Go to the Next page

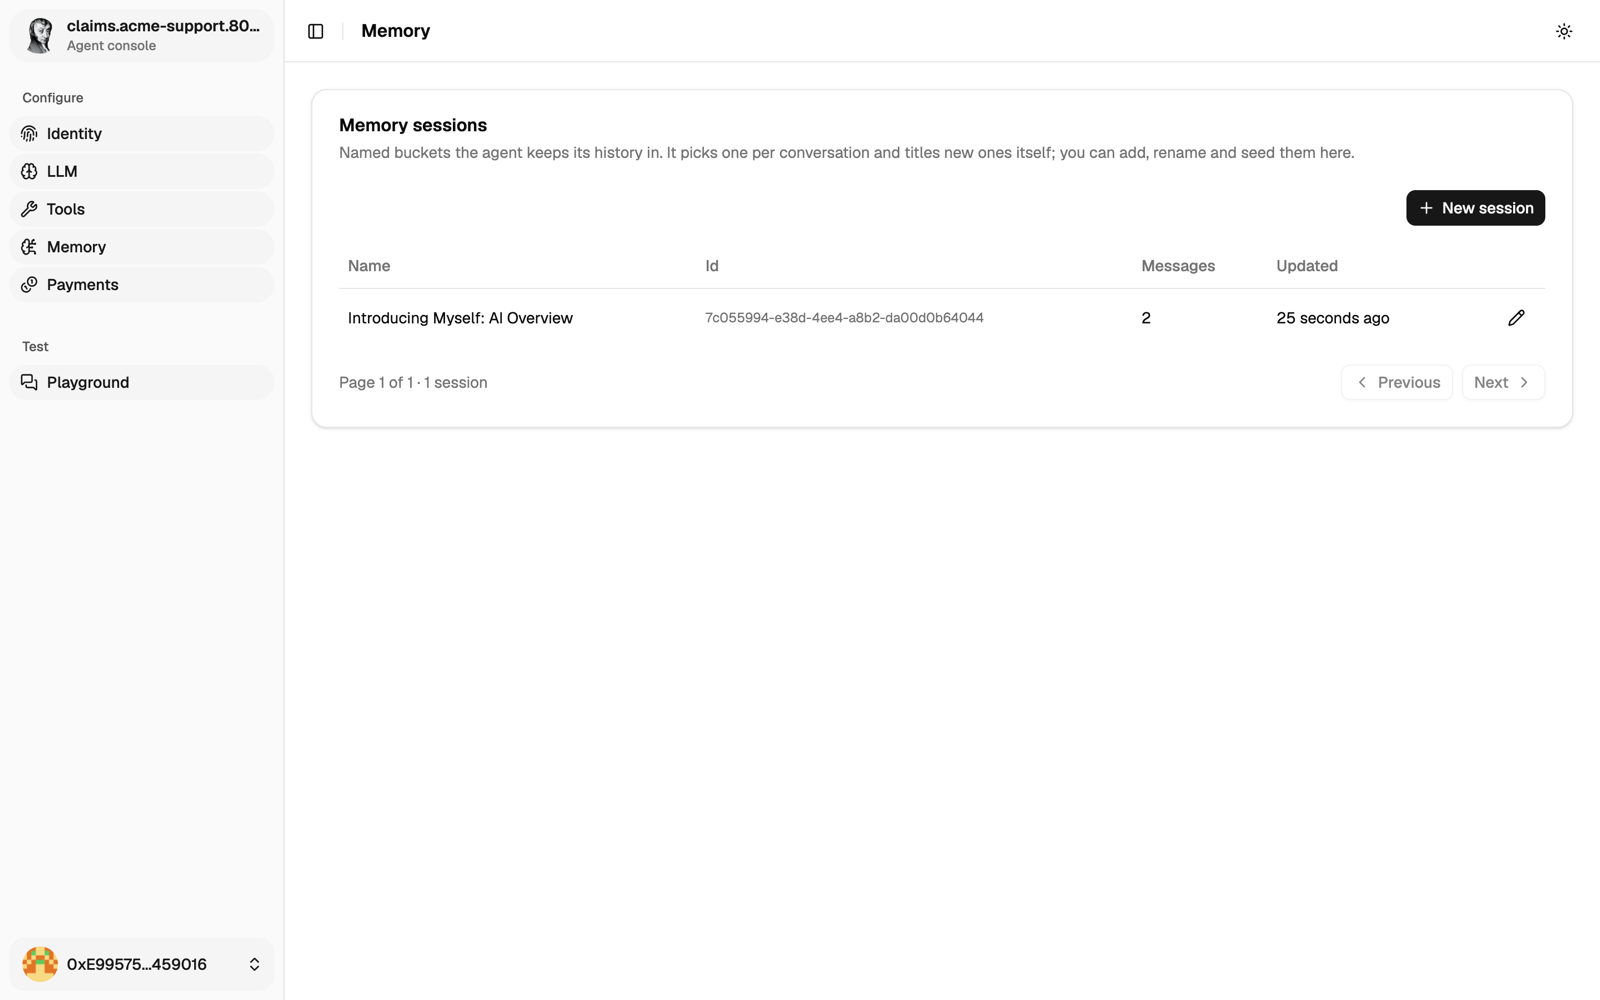point(1503,383)
